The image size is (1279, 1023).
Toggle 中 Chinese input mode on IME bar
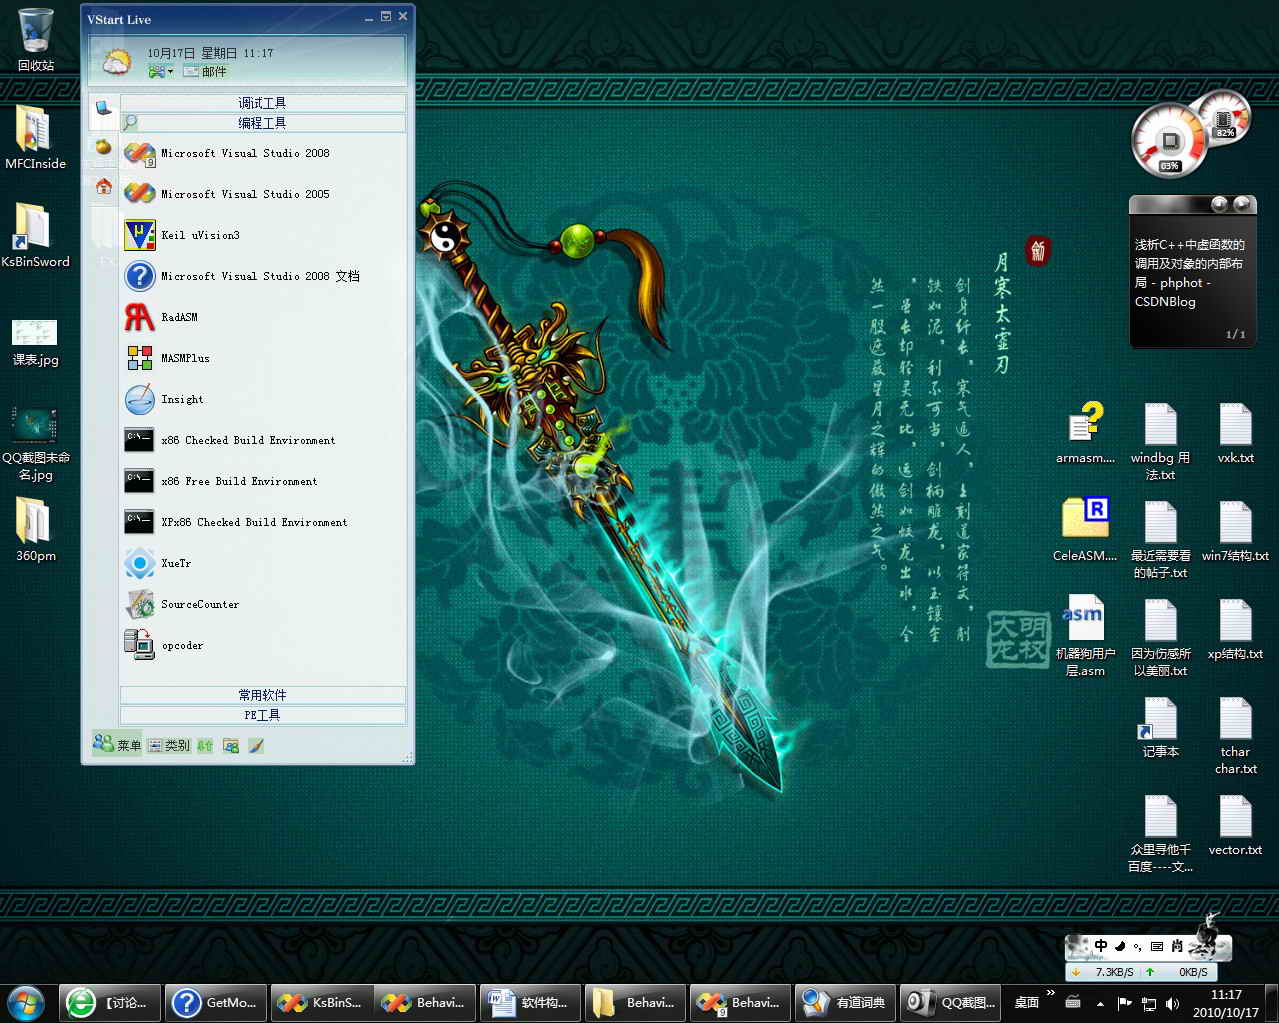click(1101, 945)
